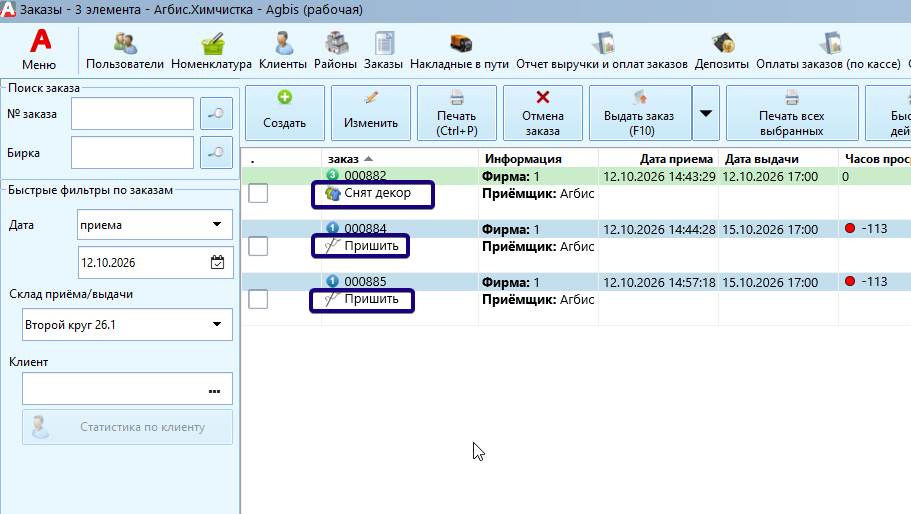Screen dimensions: 911x514
Task: Check the box for order 000885
Action: (x=258, y=299)
